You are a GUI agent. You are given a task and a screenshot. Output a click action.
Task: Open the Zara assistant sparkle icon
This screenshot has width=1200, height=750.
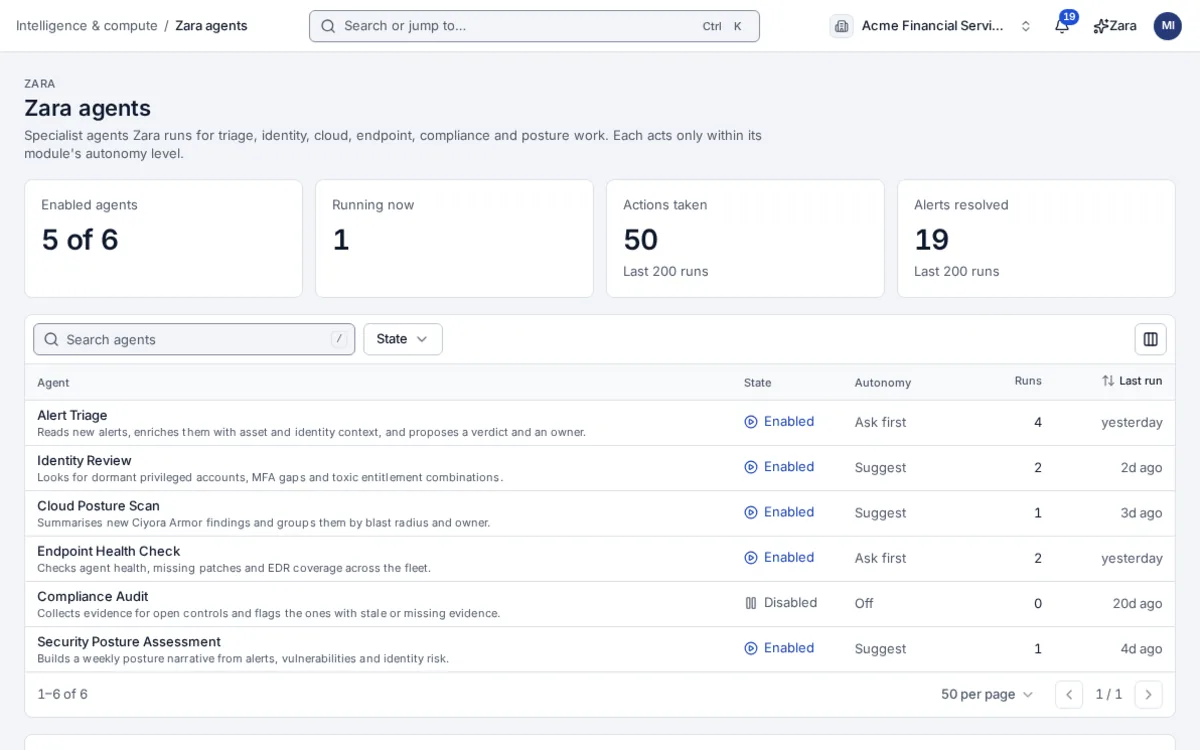[1101, 26]
